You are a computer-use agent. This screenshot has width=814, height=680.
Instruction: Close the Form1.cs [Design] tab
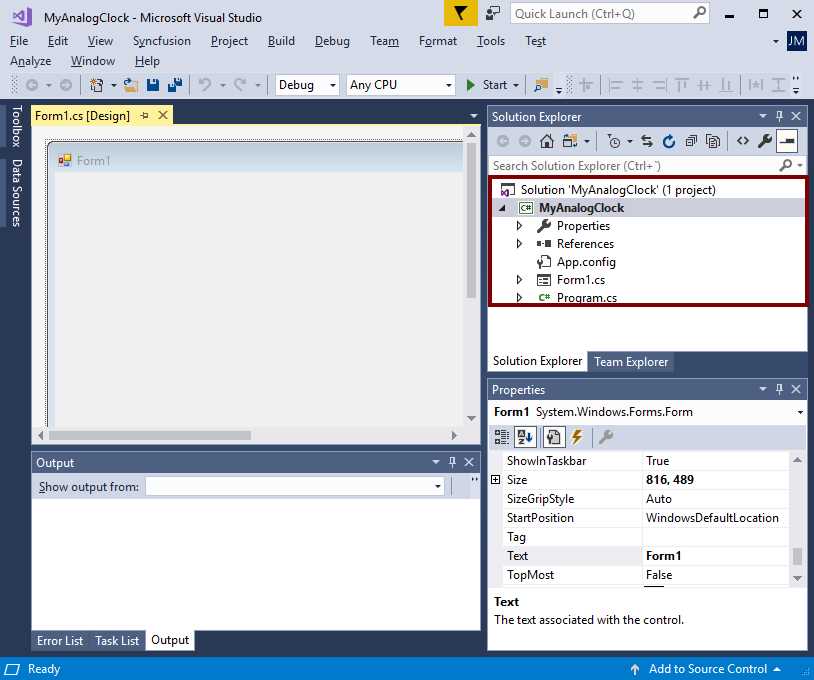click(163, 115)
